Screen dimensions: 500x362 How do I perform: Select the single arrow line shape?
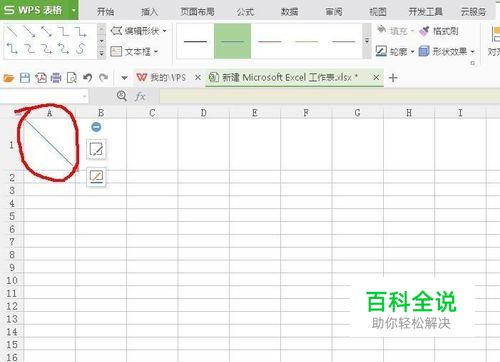click(29, 32)
